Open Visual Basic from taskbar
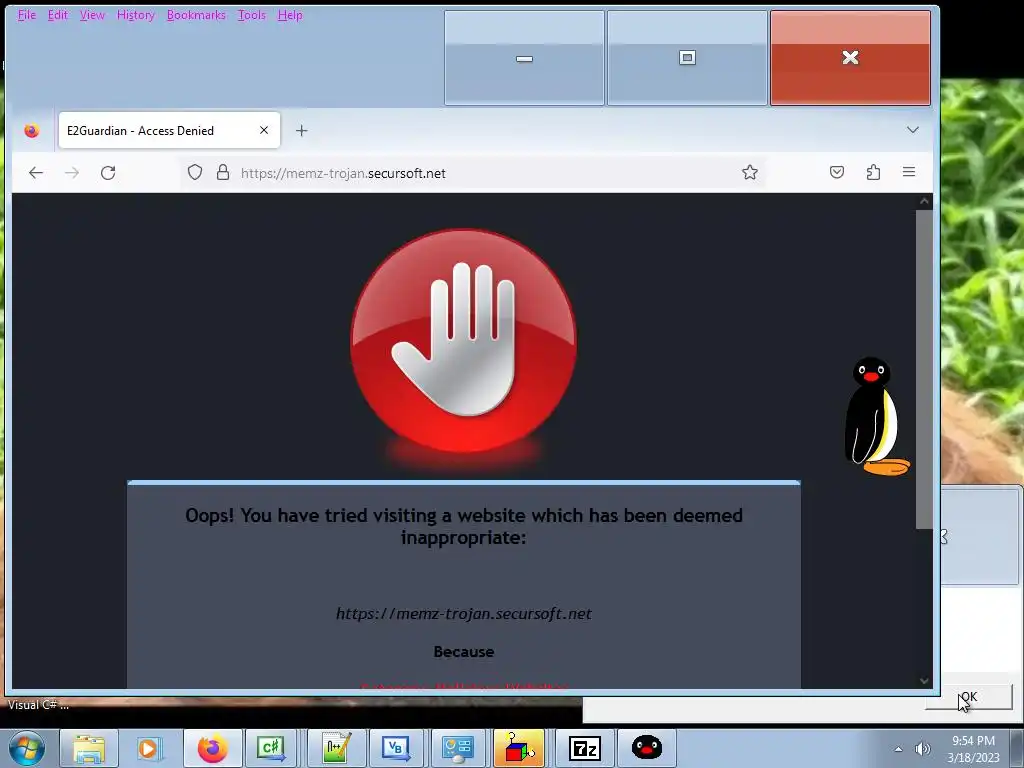Image resolution: width=1024 pixels, height=768 pixels. 396,748
